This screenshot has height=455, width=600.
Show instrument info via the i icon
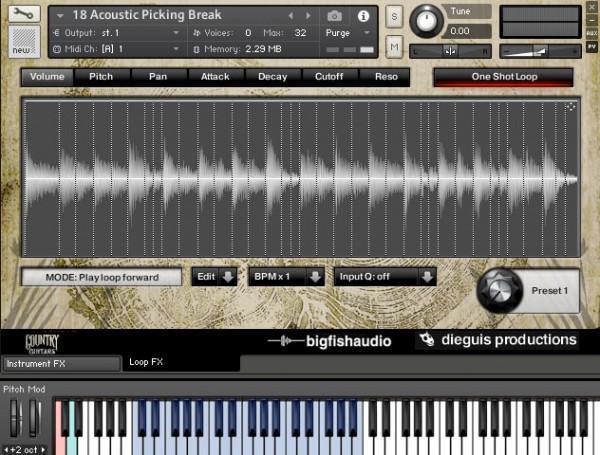point(362,16)
